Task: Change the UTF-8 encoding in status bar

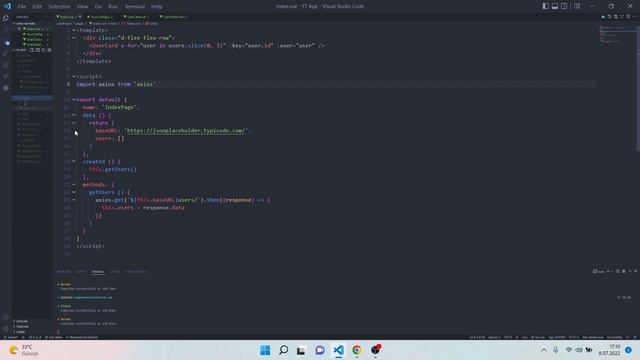Action: coord(508,337)
